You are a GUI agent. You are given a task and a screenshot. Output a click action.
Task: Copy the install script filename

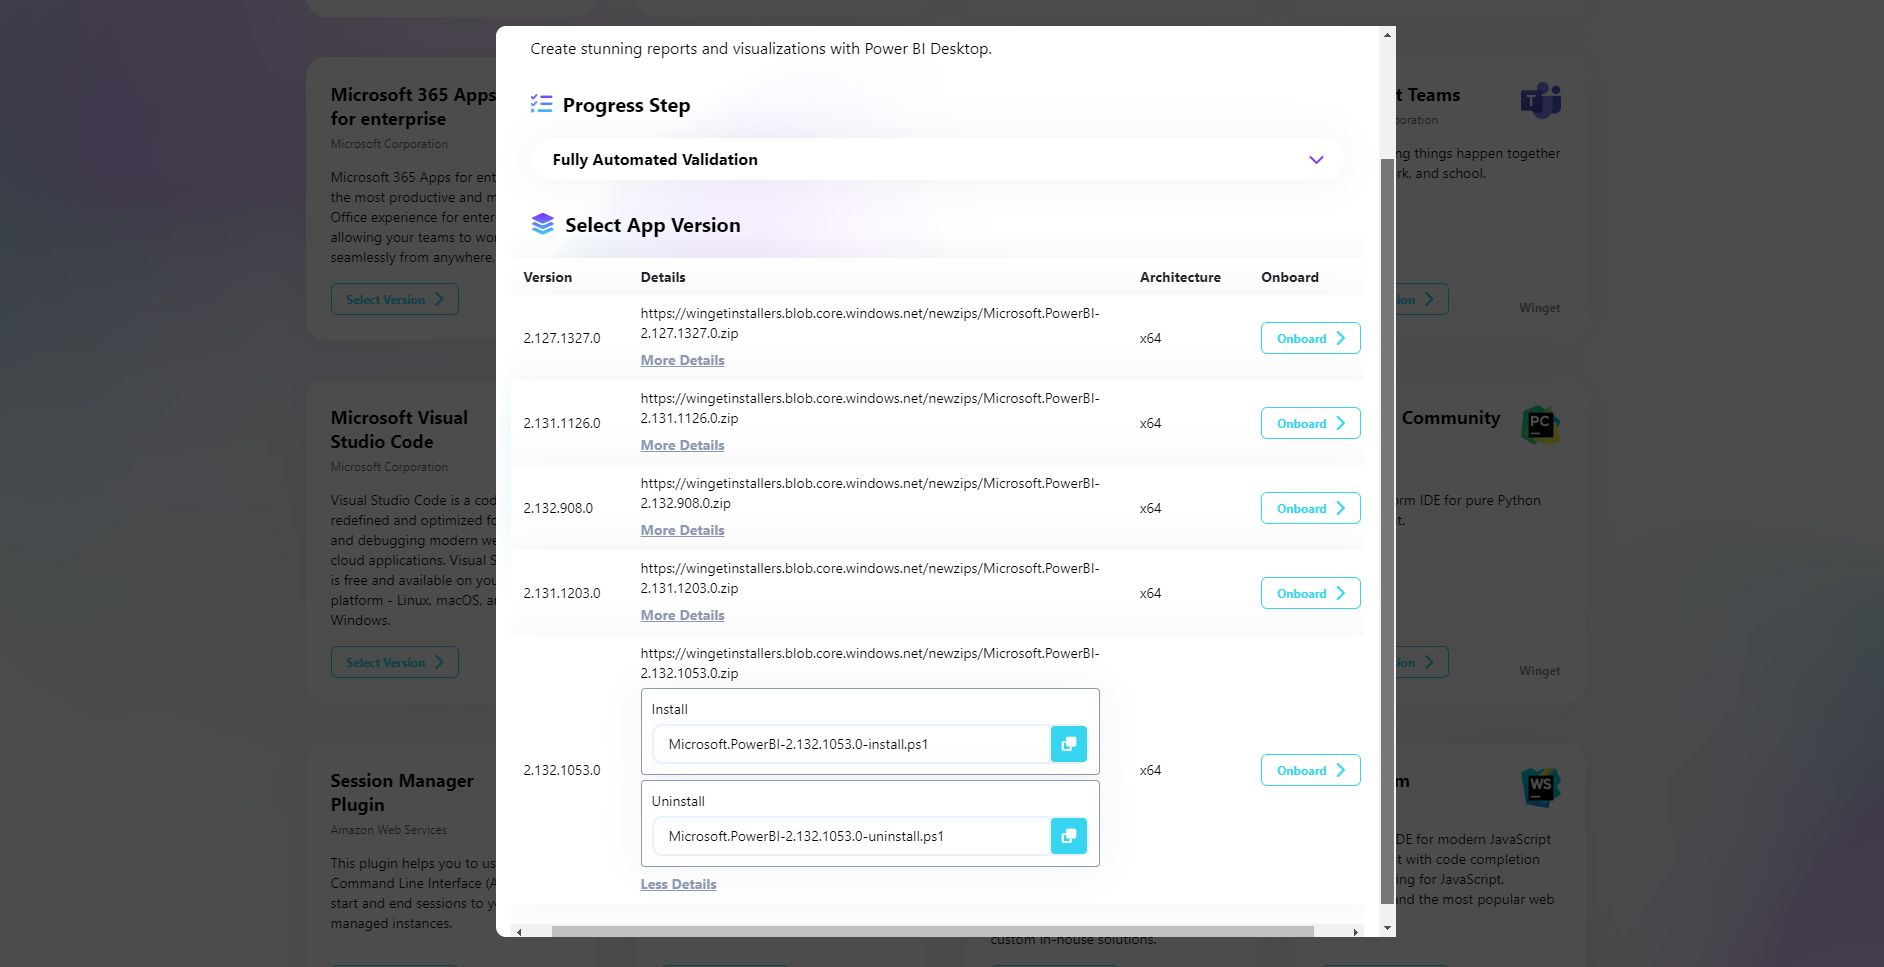1068,744
